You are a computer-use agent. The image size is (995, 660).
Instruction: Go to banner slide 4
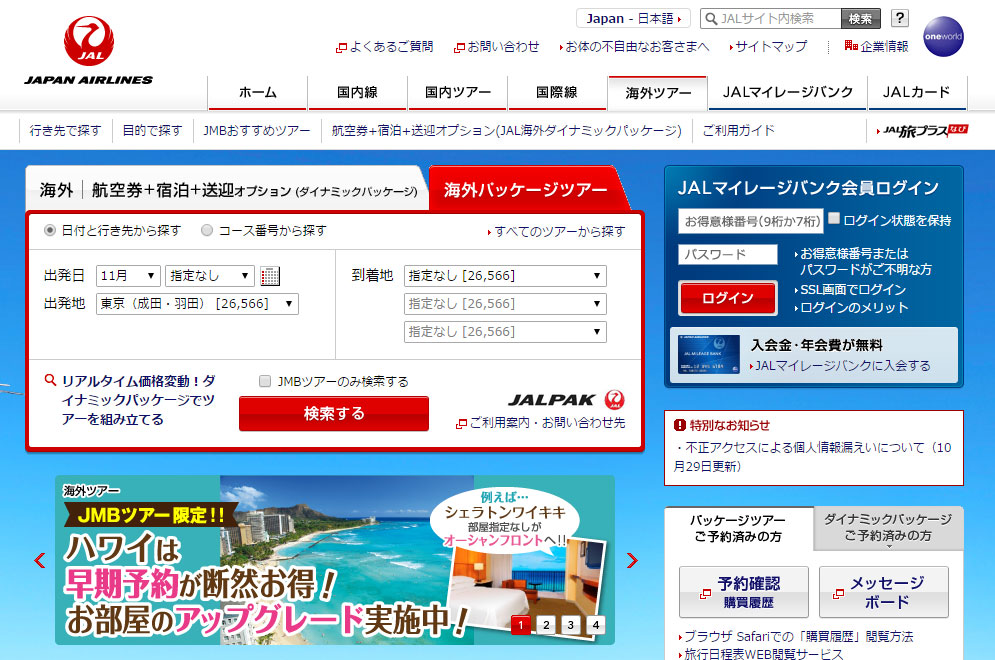click(596, 624)
